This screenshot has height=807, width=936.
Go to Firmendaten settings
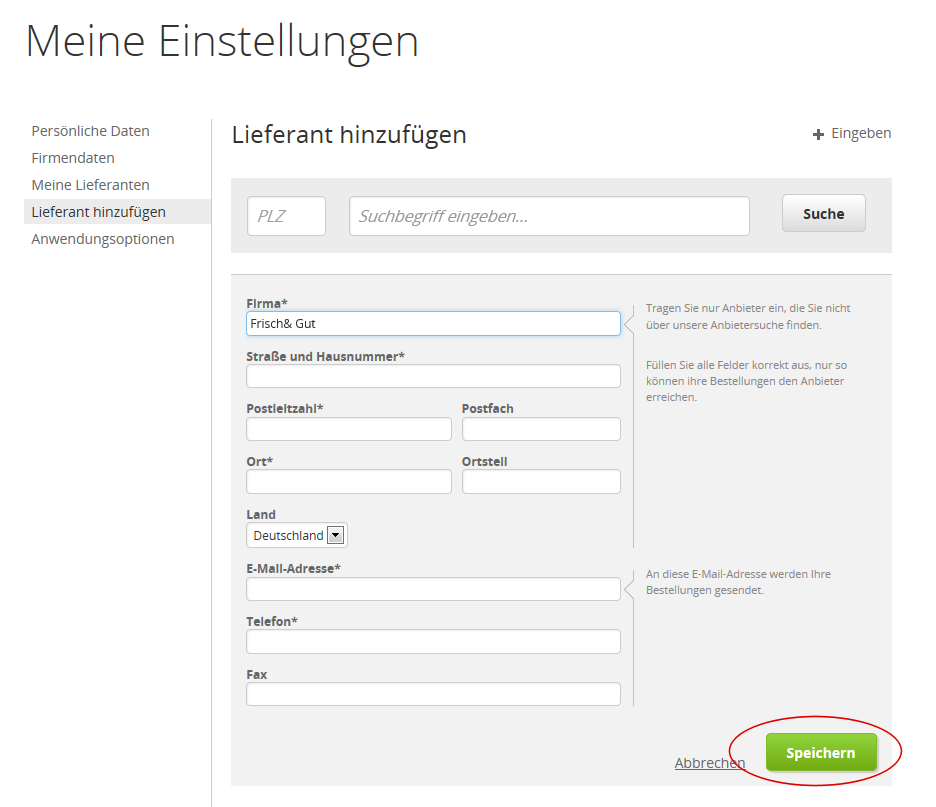coord(73,158)
